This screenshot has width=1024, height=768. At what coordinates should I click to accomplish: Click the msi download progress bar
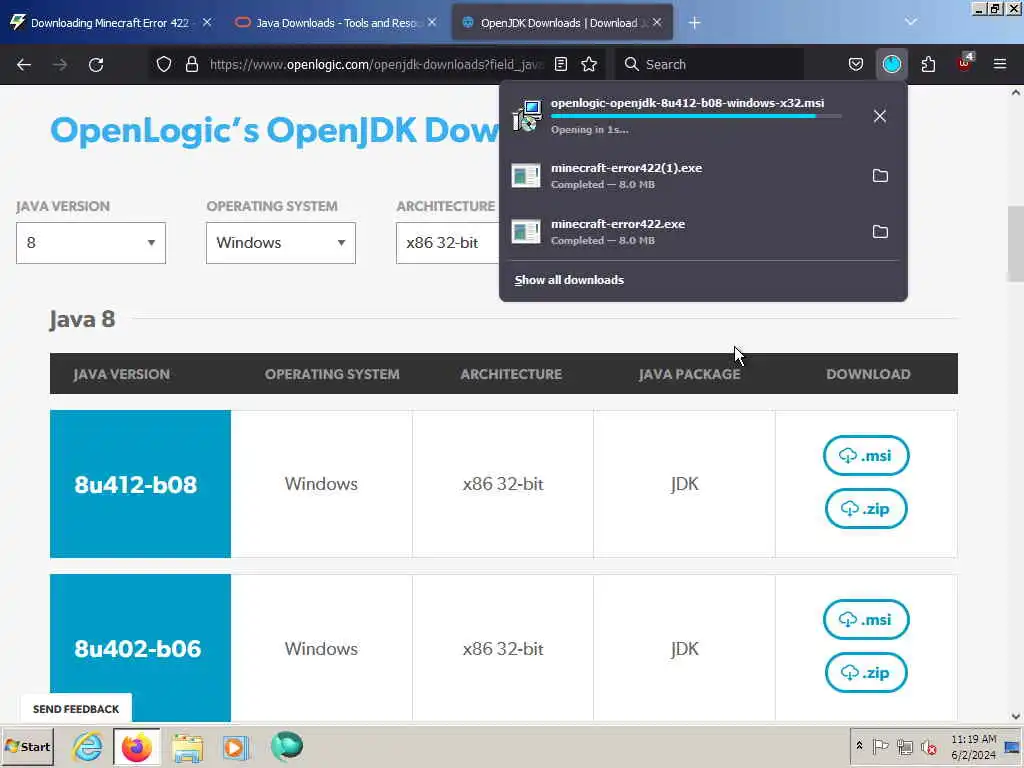(696, 116)
